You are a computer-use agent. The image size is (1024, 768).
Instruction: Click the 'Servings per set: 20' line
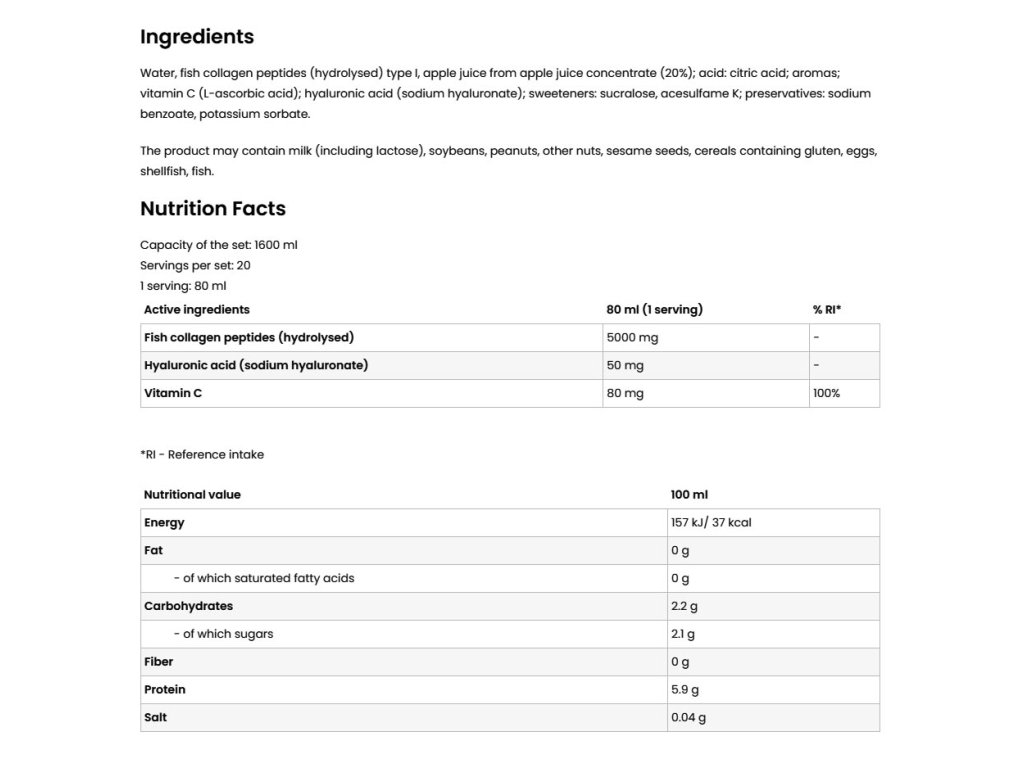[x=195, y=265]
